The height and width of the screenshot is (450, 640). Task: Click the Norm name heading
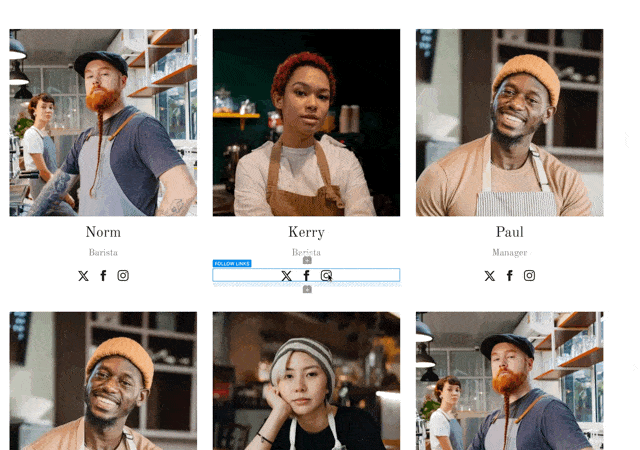[x=103, y=233]
